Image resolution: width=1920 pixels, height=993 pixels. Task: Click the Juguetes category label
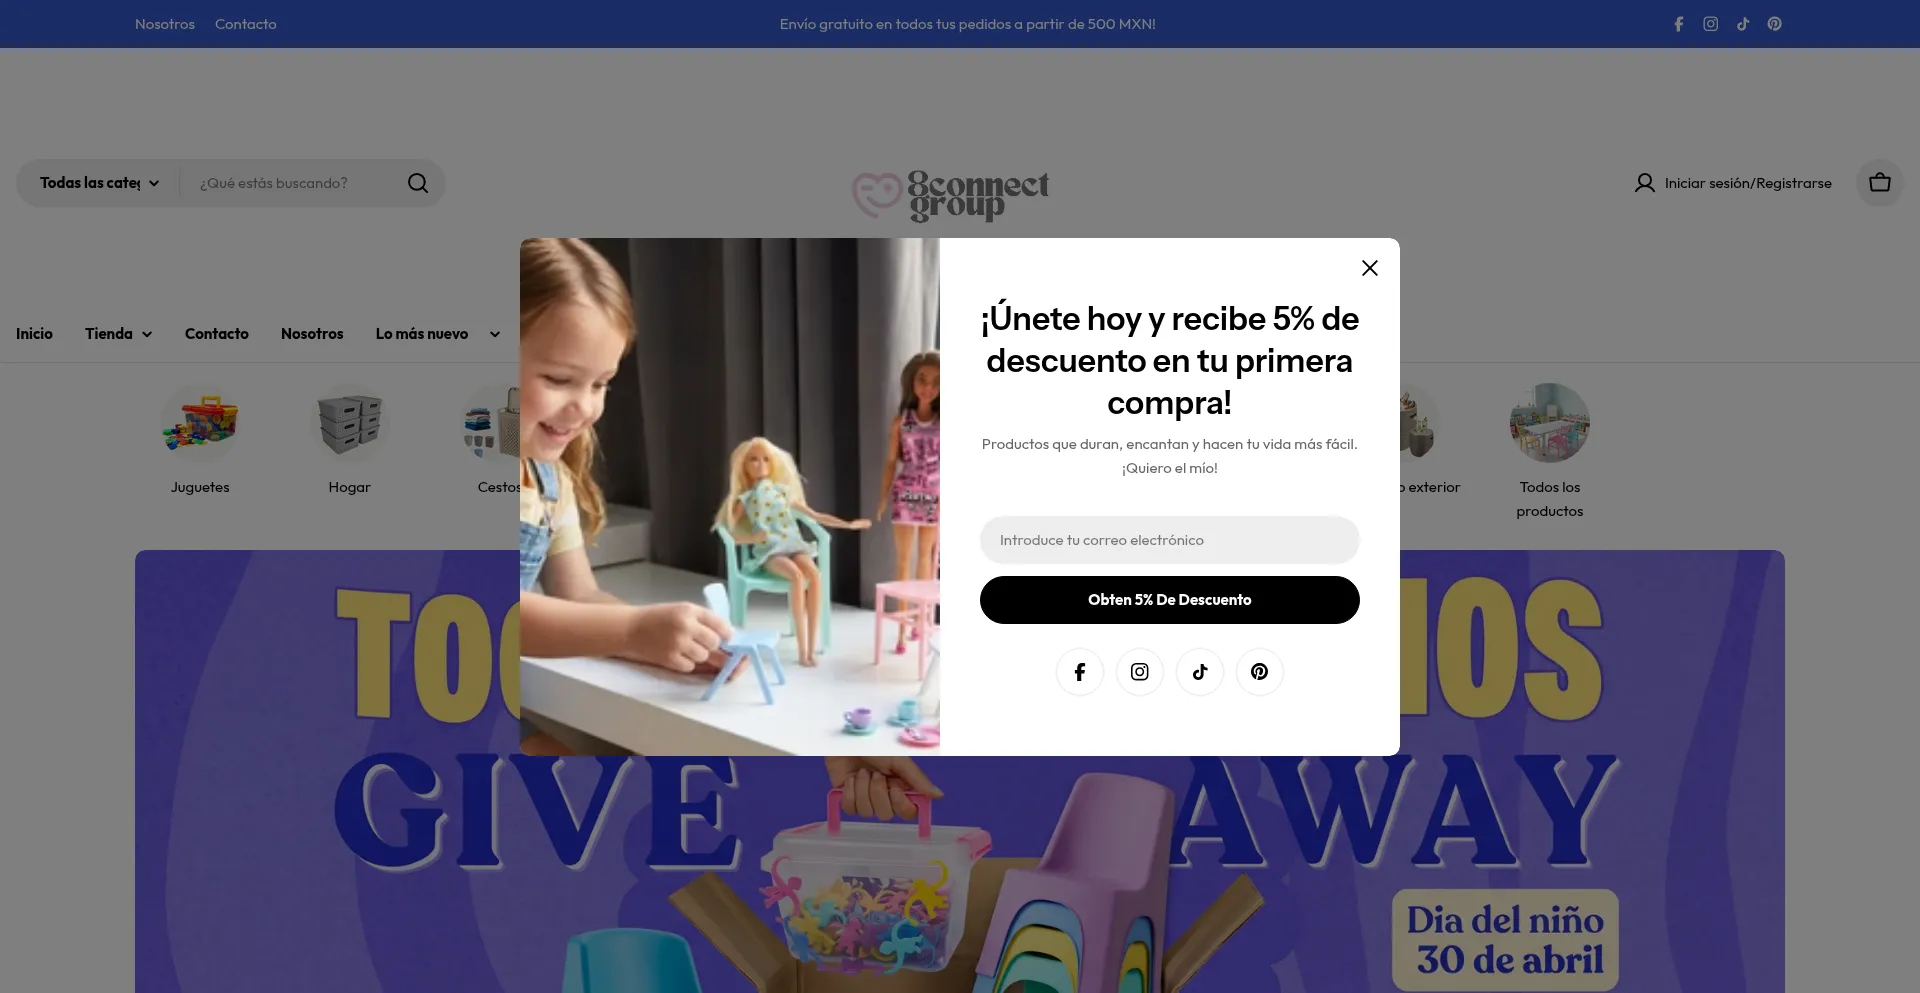[200, 487]
